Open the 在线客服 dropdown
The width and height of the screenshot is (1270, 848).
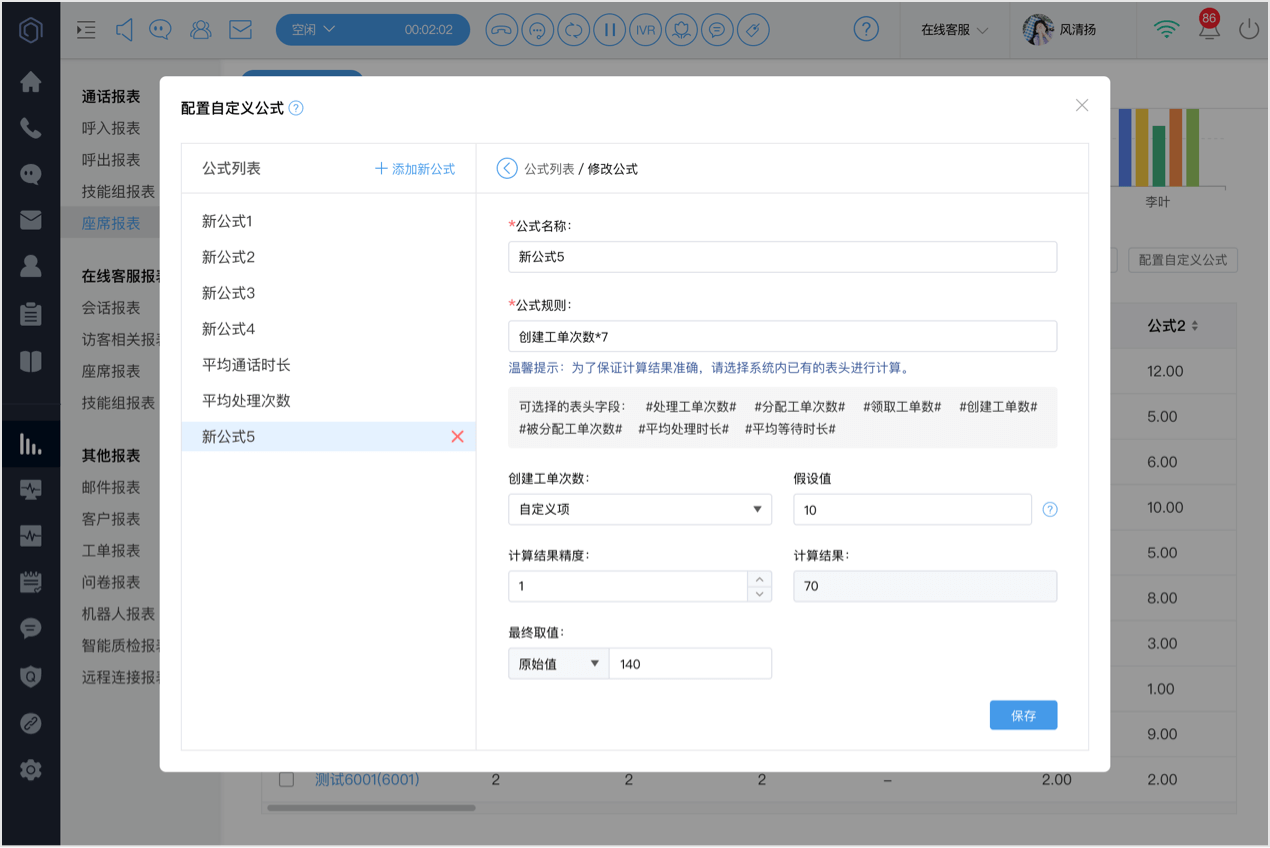click(954, 30)
